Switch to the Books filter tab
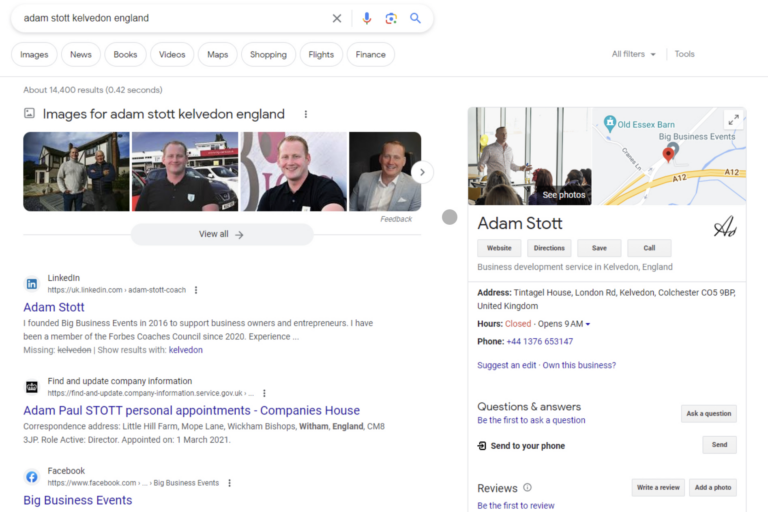768x512 pixels. coord(125,54)
